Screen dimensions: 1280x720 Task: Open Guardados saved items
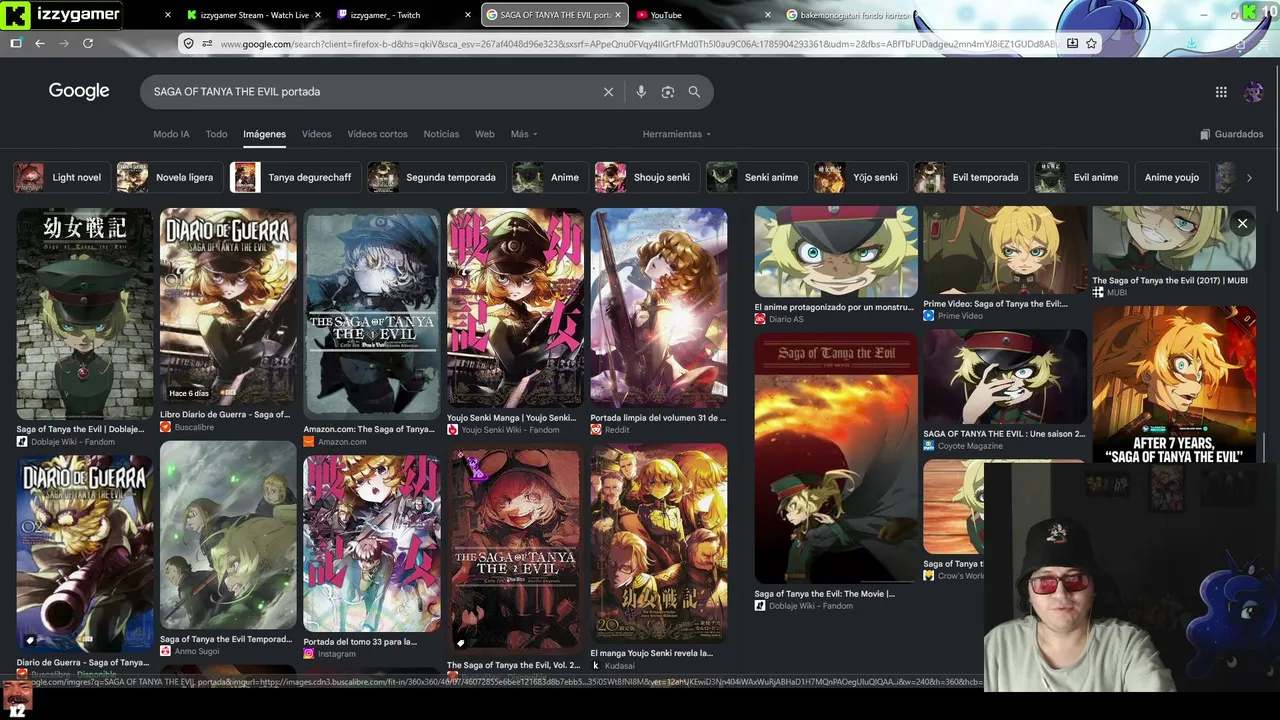pos(1232,134)
